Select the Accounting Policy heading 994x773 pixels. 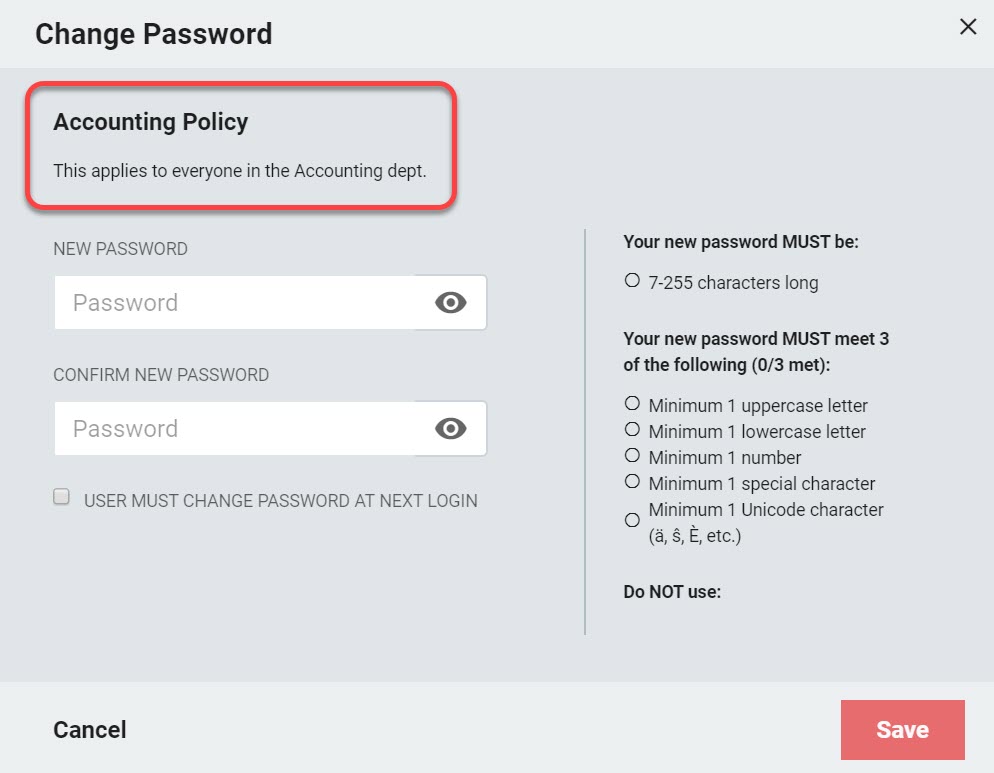point(151,122)
